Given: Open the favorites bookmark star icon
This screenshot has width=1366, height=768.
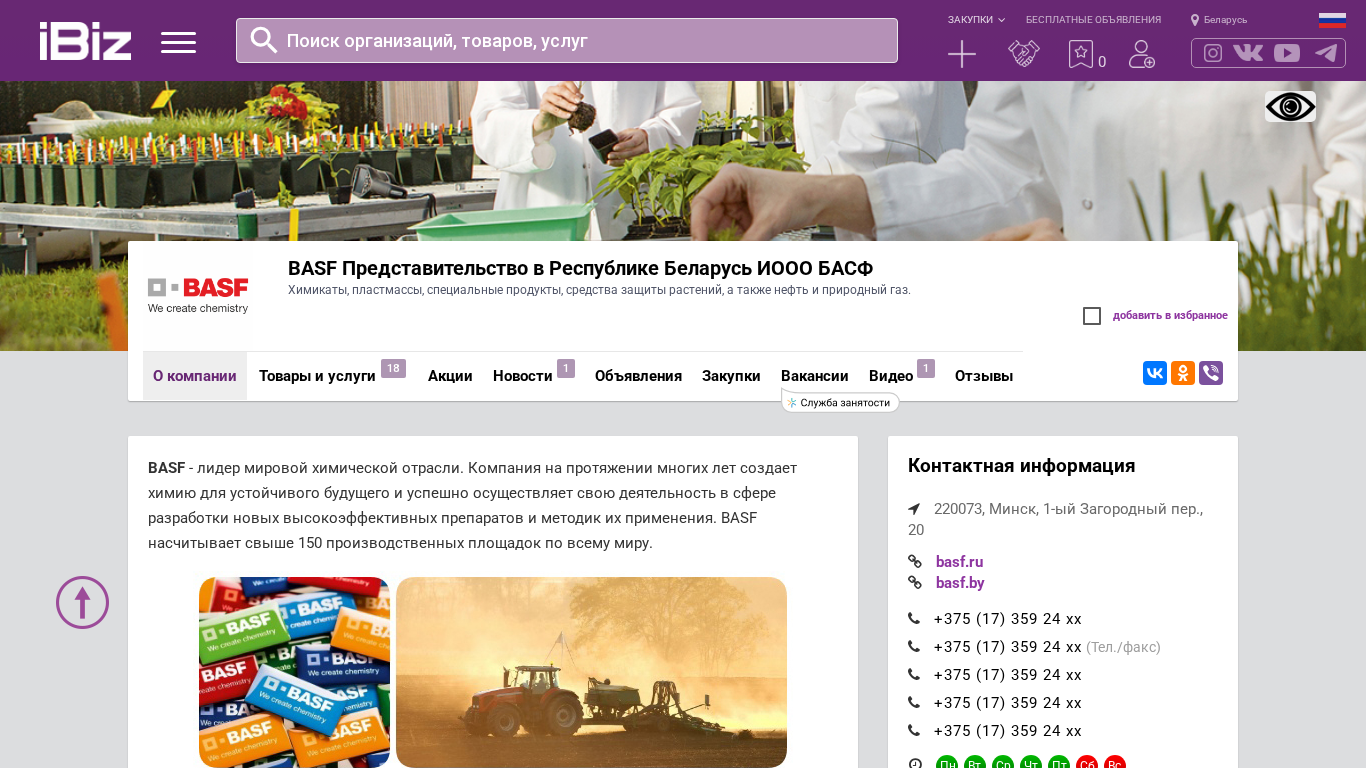Looking at the screenshot, I should tap(1081, 54).
